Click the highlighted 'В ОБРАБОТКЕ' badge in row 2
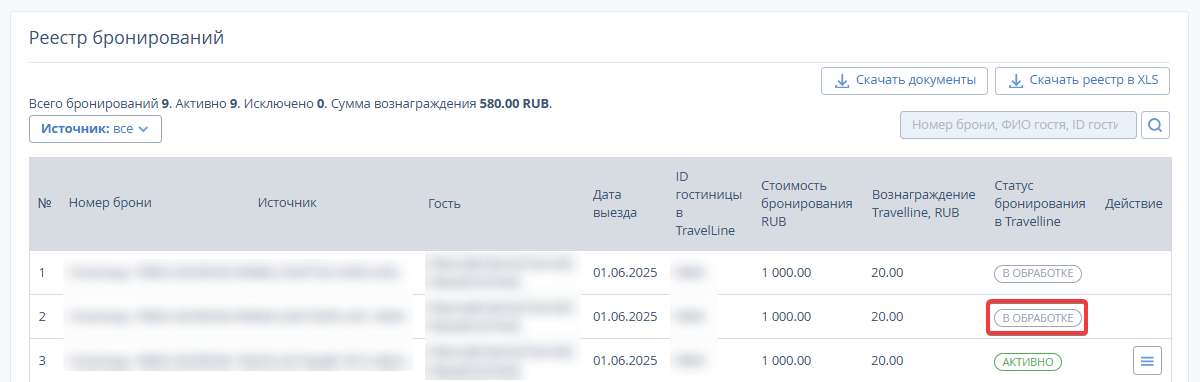Screen dimensions: 1200x382 [1038, 317]
